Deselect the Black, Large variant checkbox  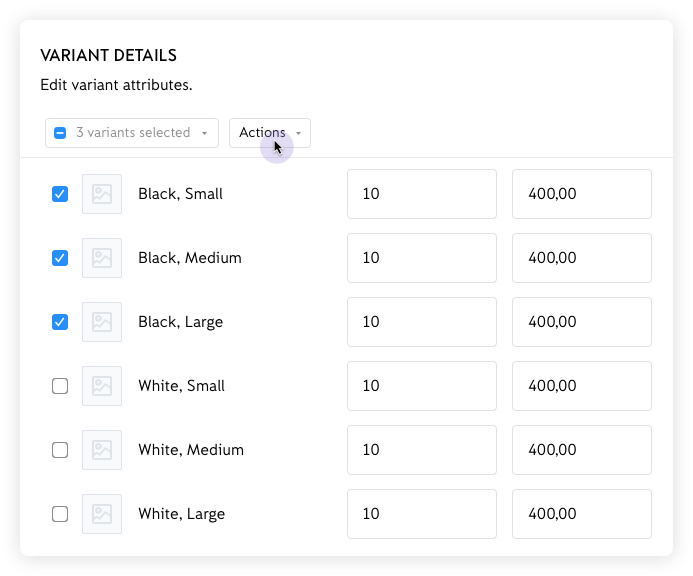coord(60,322)
